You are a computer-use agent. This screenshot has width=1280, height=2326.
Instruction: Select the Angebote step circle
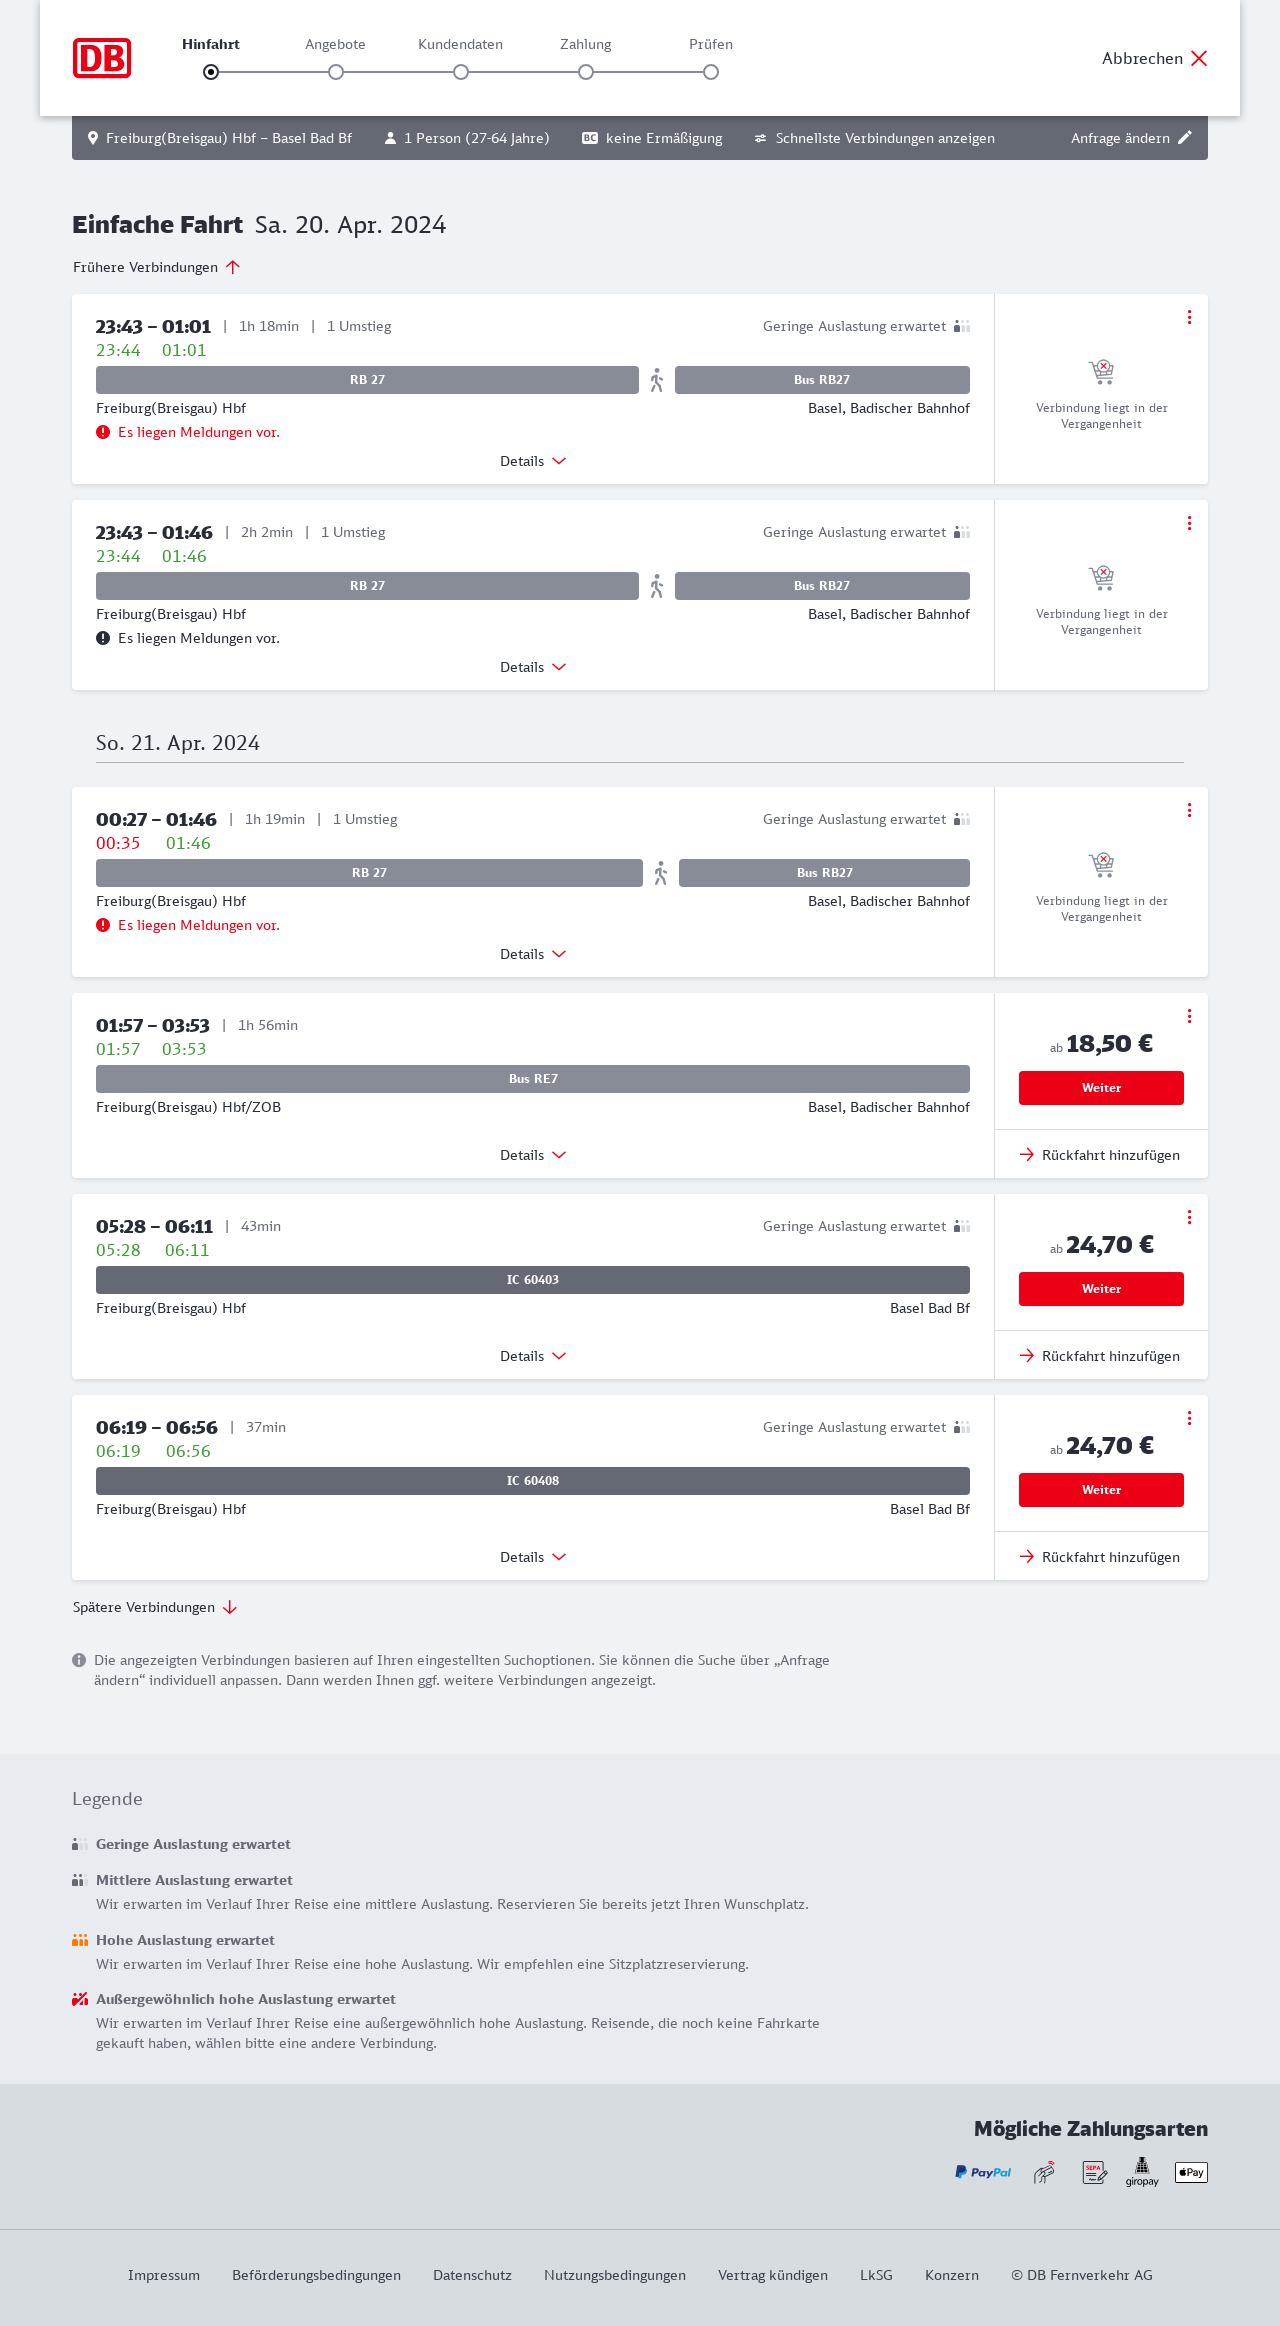(x=336, y=72)
